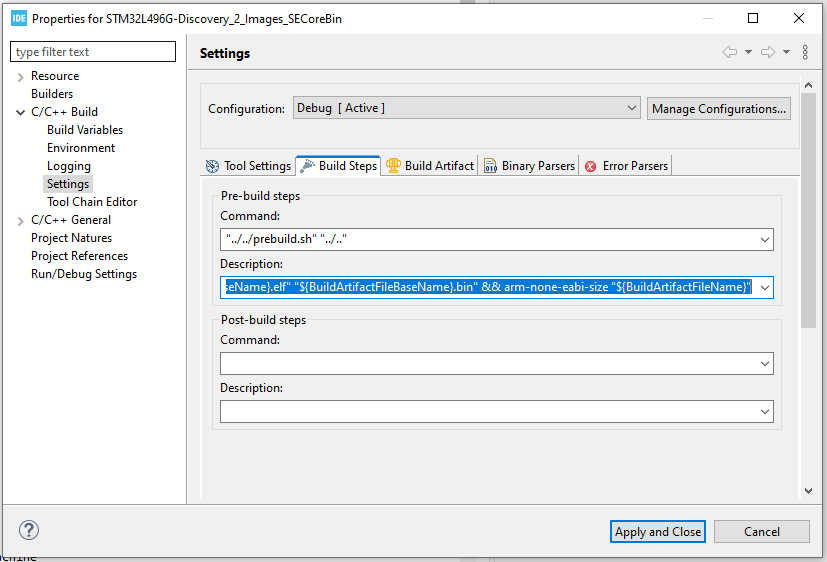The image size is (827, 562).
Task: Select Tool Chain Editor in tree
Action: (x=92, y=202)
